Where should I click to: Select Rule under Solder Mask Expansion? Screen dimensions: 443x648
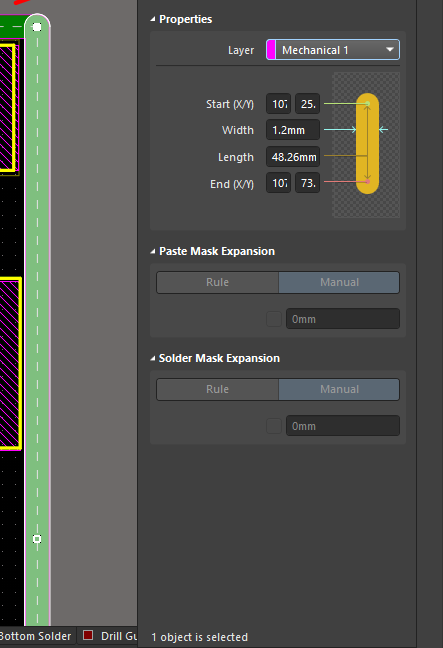(x=217, y=389)
